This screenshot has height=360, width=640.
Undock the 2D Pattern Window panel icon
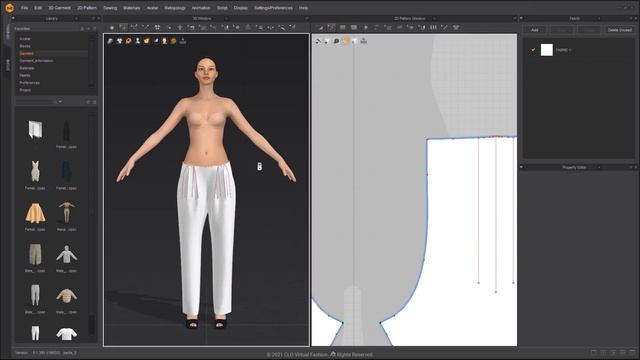click(514, 18)
